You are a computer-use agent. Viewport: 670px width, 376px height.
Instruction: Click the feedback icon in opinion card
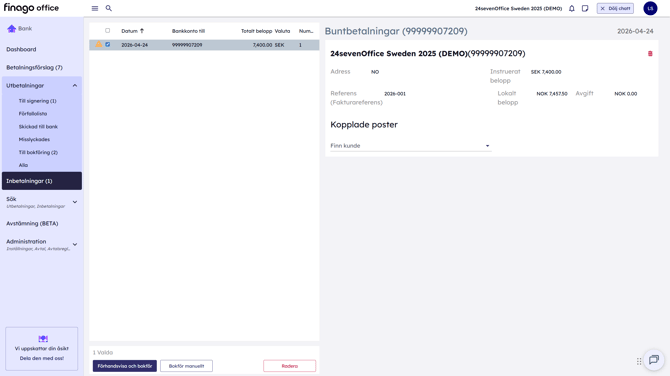point(43,338)
